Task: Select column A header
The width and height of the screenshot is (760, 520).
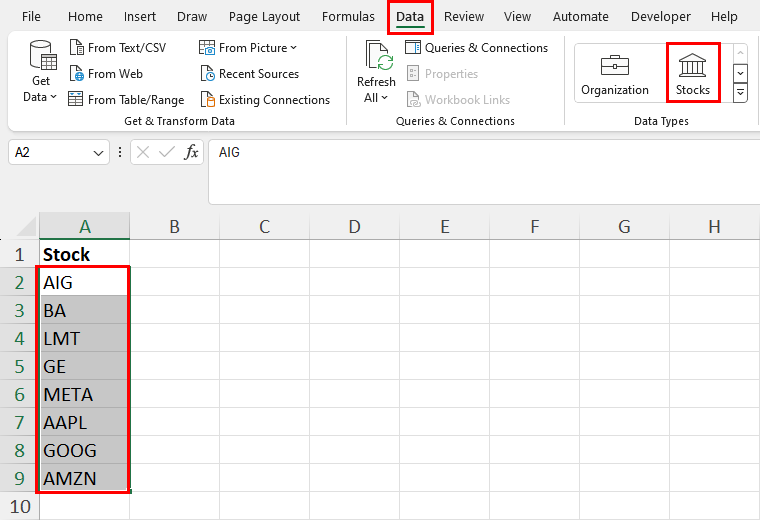Action: tap(85, 226)
